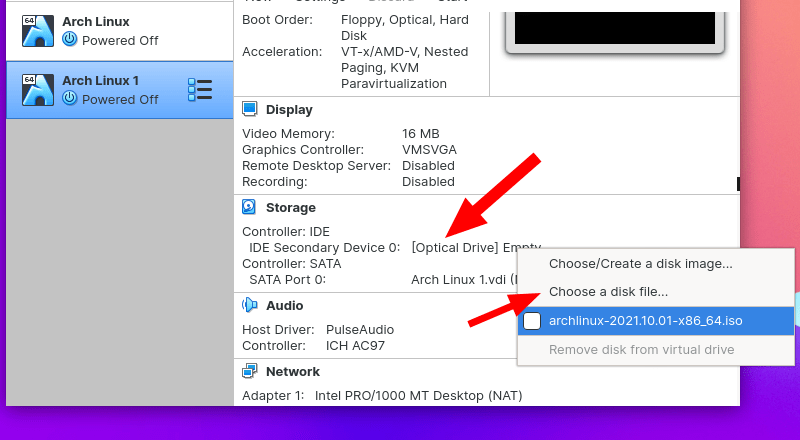Open the Arch Linux 1 machine tools menu
800x440 pixels.
[200, 90]
